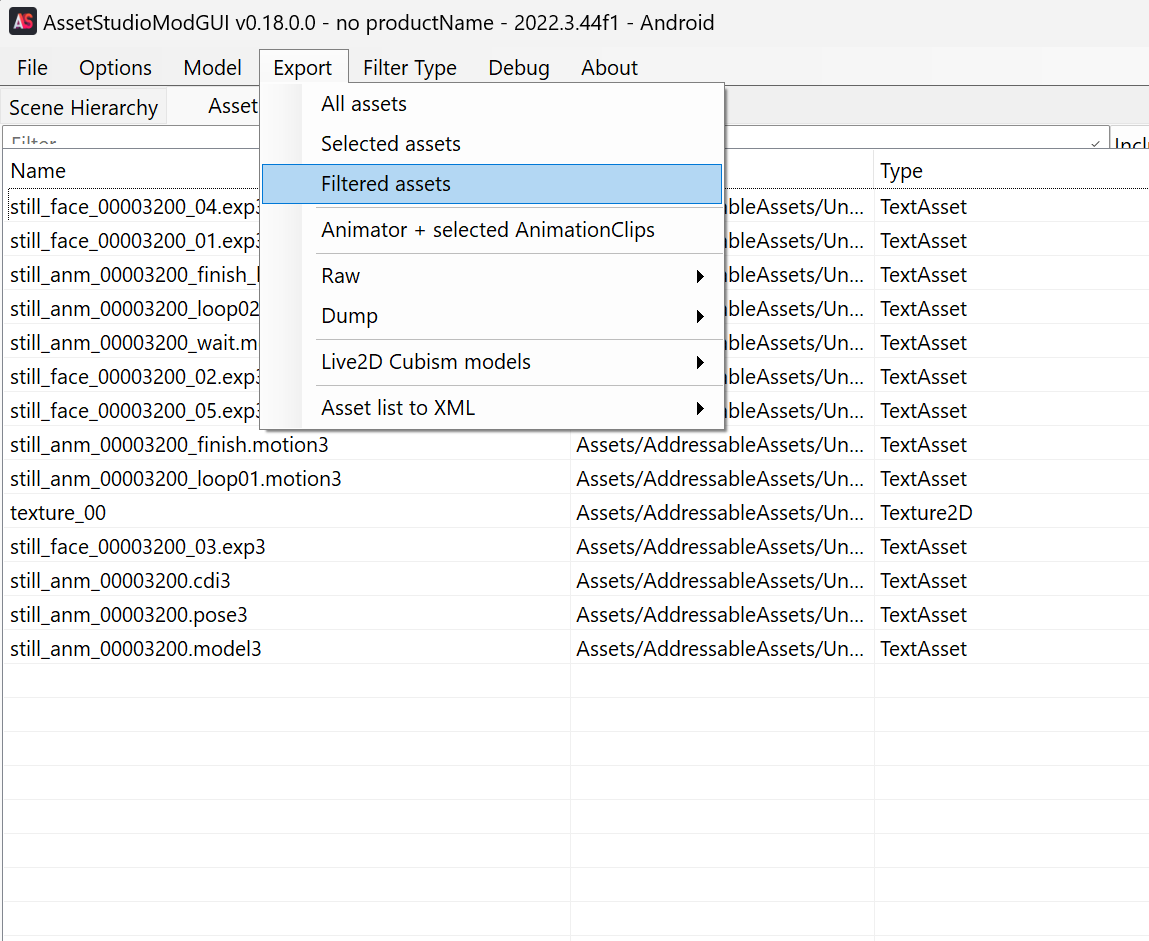1149x941 pixels.
Task: Switch to Scene Hierarchy tab
Action: (84, 108)
